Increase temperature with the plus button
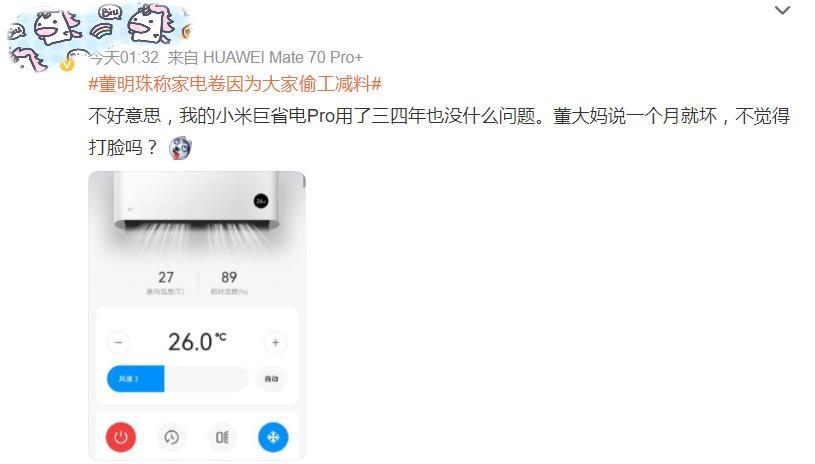Screen dimensions: 815x464 275,342
